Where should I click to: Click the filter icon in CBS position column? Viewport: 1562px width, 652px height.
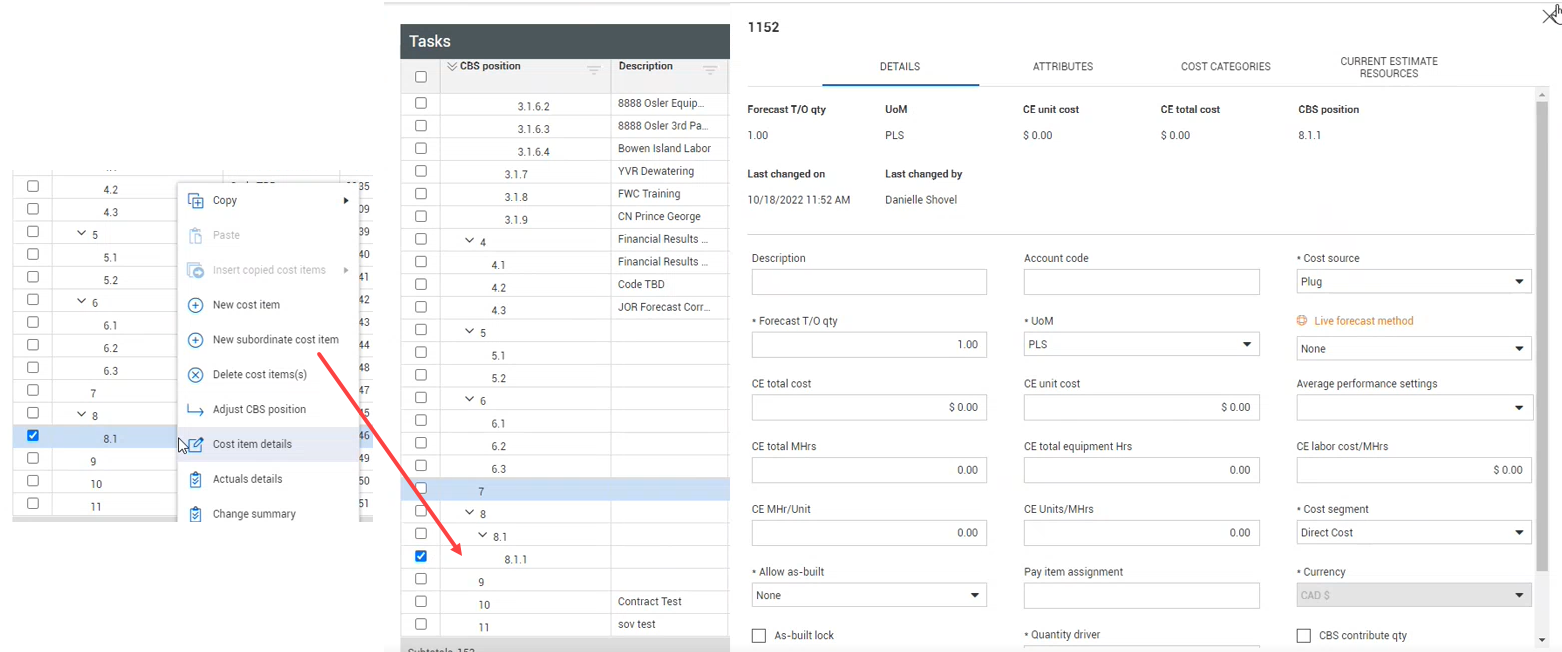tap(594, 70)
